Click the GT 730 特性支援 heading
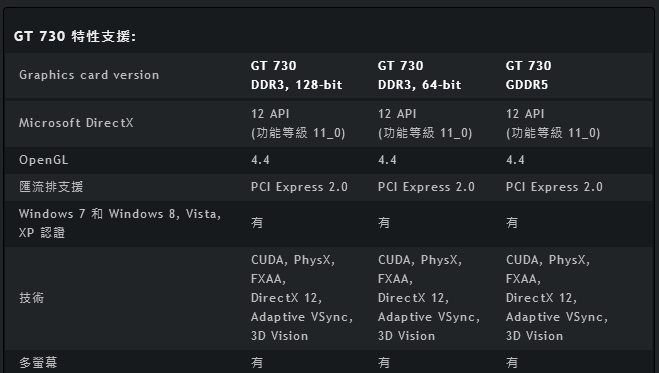The width and height of the screenshot is (659, 373). coord(75,36)
